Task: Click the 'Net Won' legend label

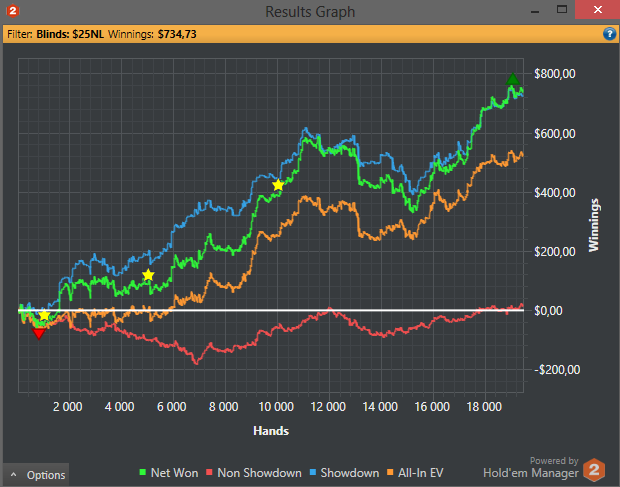Action: 174,473
